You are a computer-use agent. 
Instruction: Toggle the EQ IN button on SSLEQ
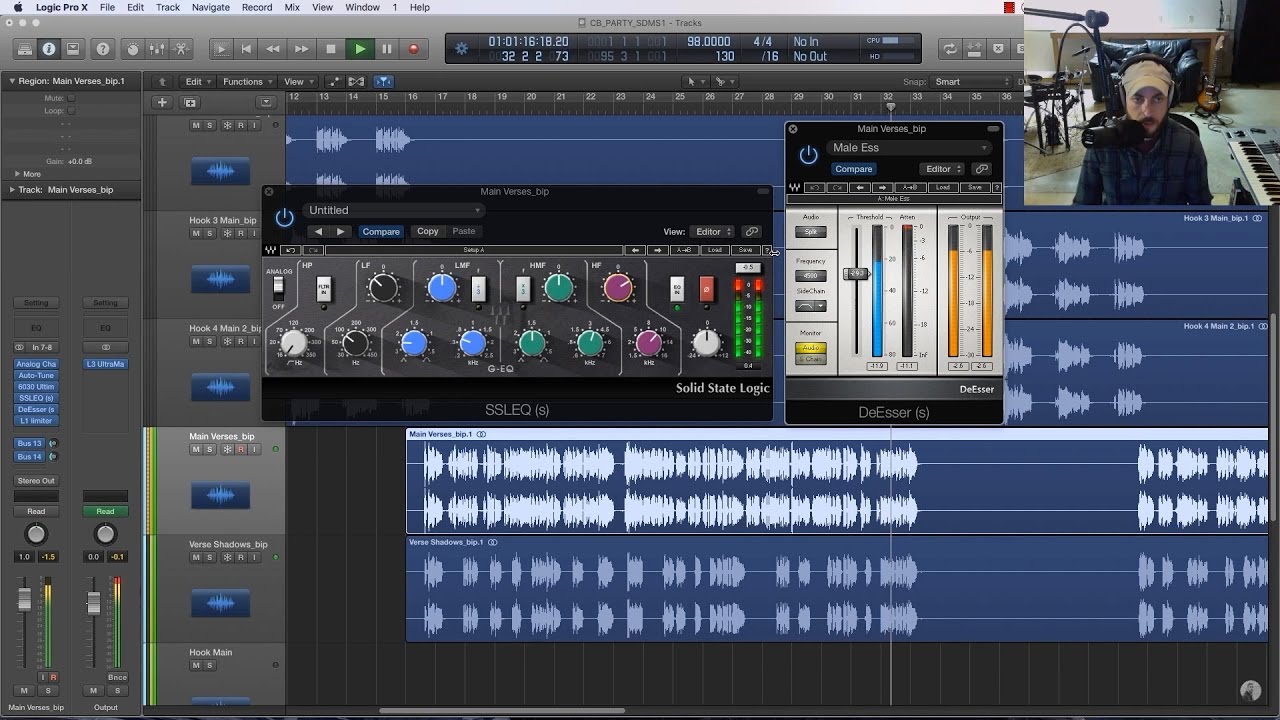tap(677, 288)
